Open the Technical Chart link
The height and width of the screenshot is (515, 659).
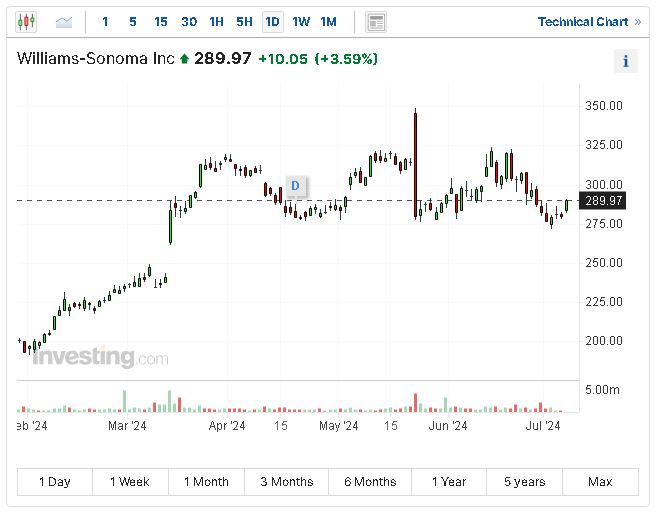(589, 22)
